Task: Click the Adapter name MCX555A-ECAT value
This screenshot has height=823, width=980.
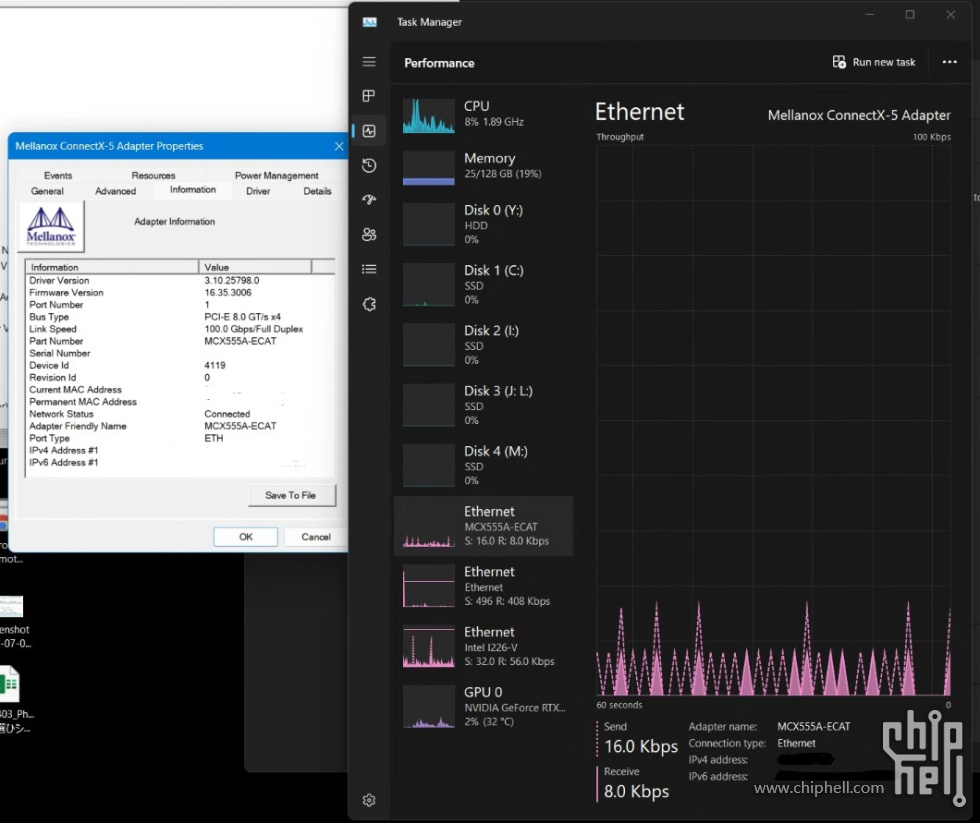Action: [x=813, y=726]
